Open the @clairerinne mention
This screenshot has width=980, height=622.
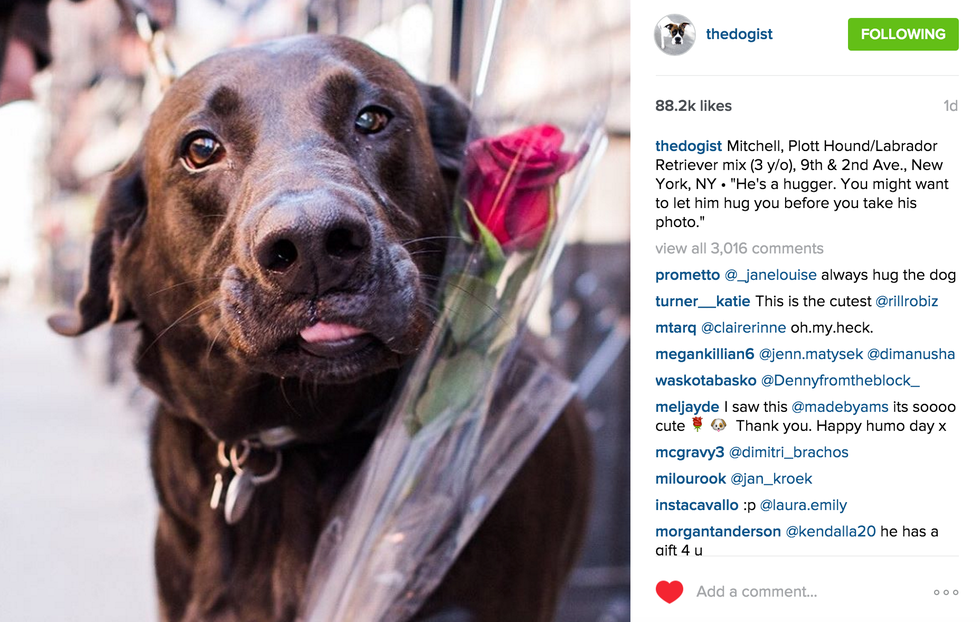pyautogui.click(x=743, y=328)
